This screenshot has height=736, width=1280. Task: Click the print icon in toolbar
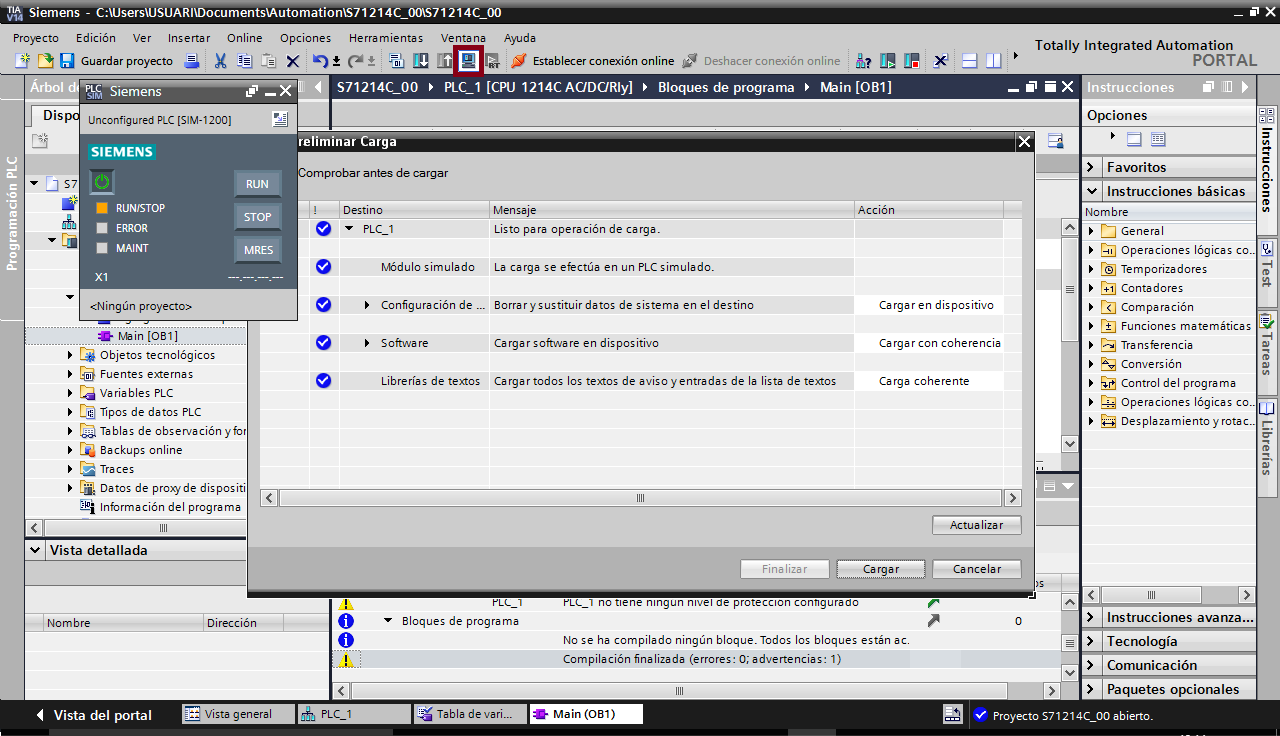coord(191,61)
